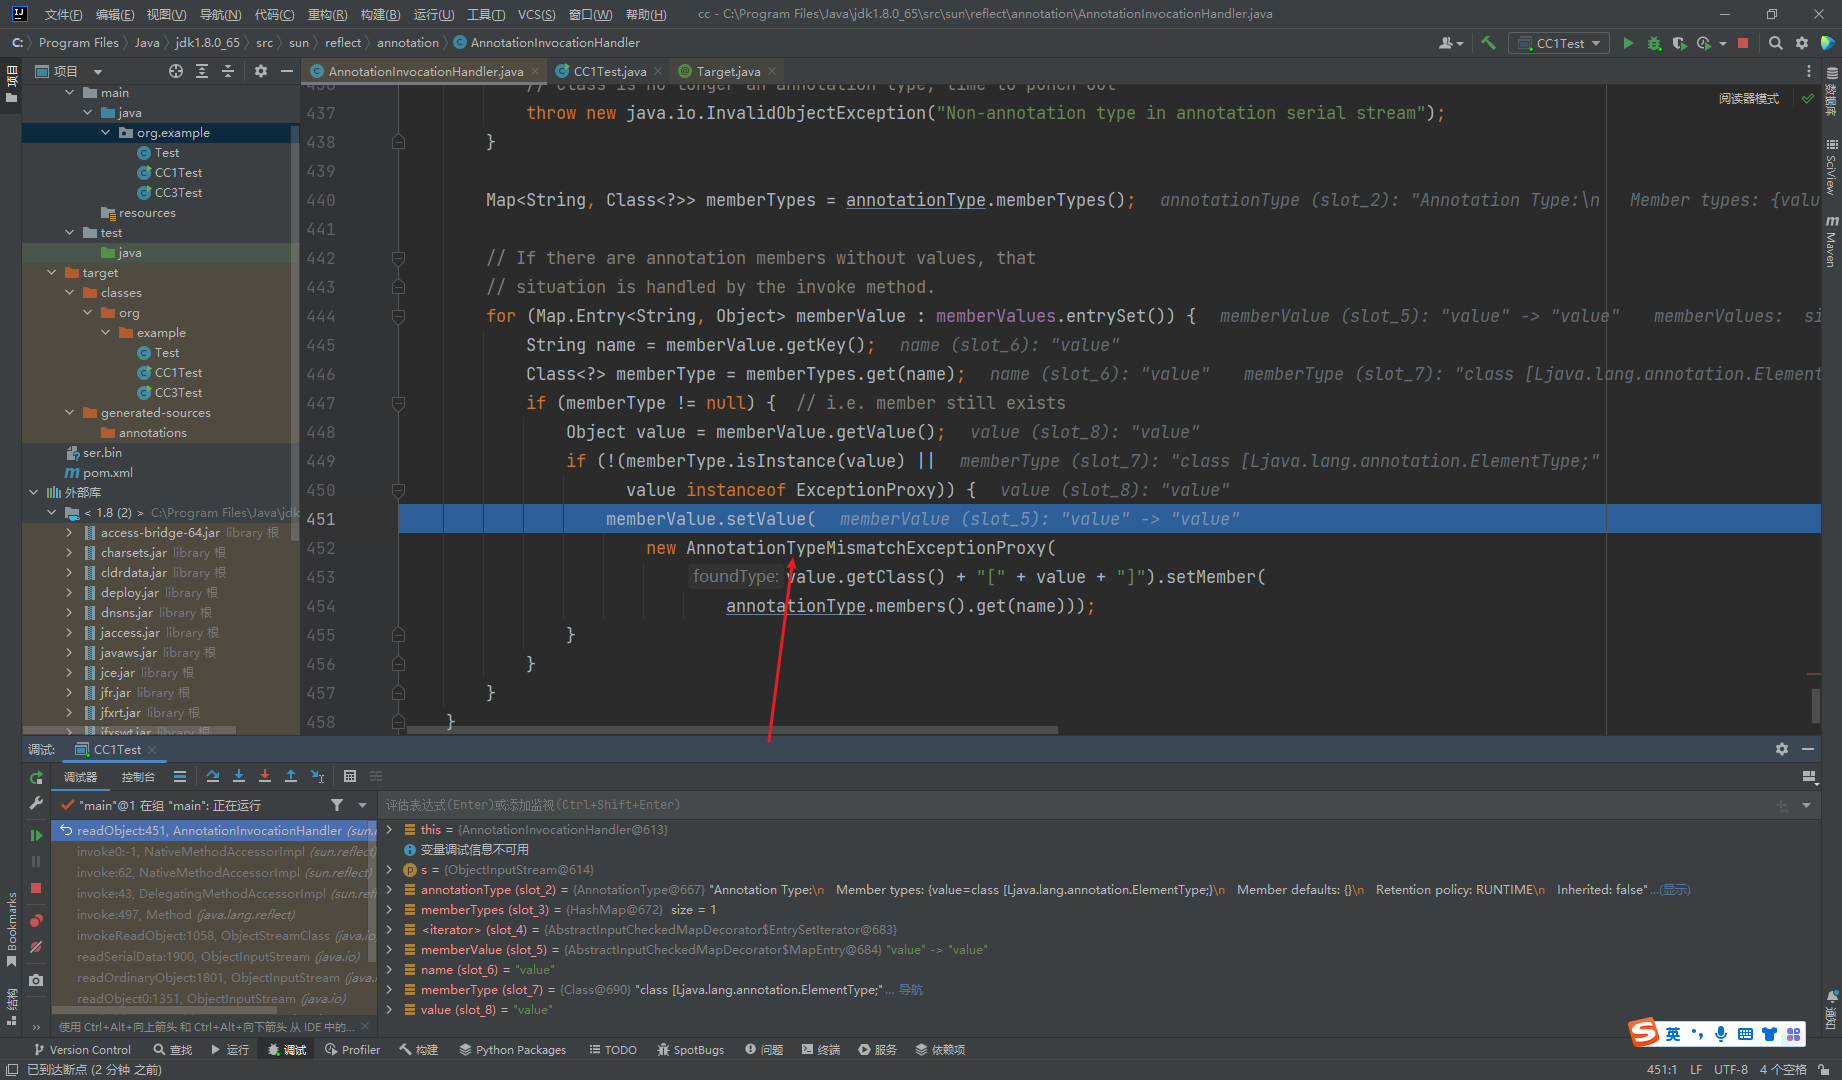Viewport: 1842px width, 1080px height.
Task: Toggle Mute Breakpoints in debug sidebar
Action: tap(36, 947)
